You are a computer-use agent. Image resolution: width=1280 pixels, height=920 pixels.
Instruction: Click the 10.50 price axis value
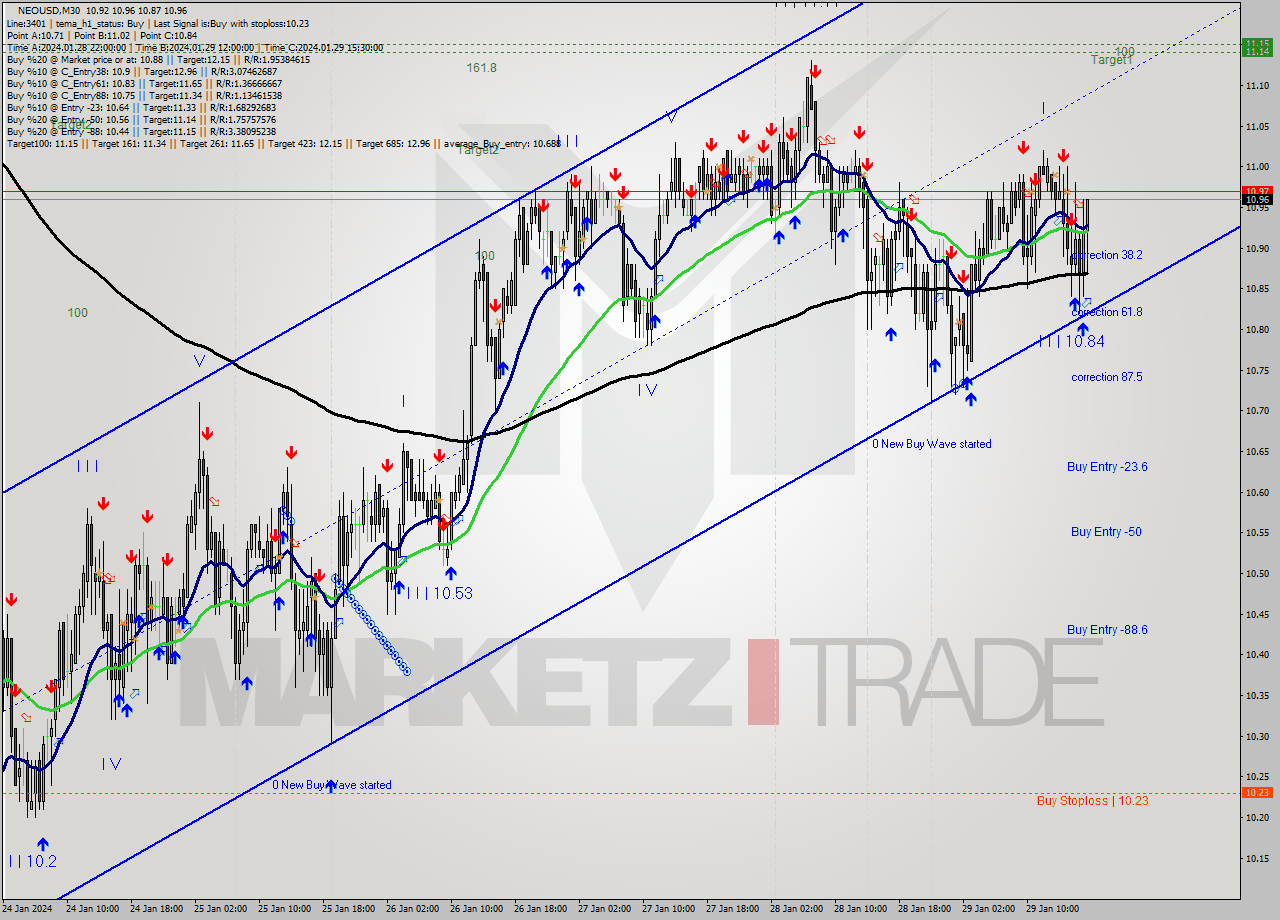(x=1258, y=574)
